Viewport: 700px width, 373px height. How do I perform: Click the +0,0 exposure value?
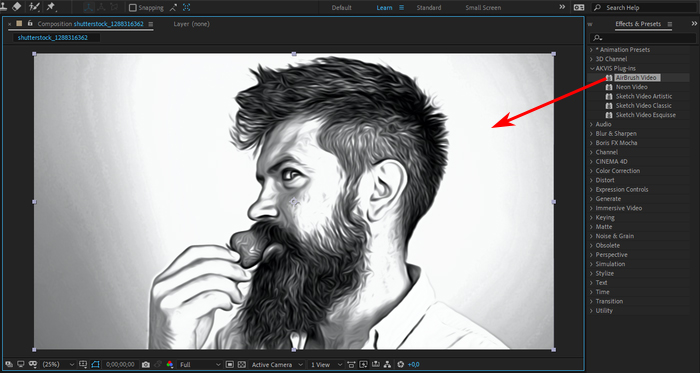pos(413,365)
